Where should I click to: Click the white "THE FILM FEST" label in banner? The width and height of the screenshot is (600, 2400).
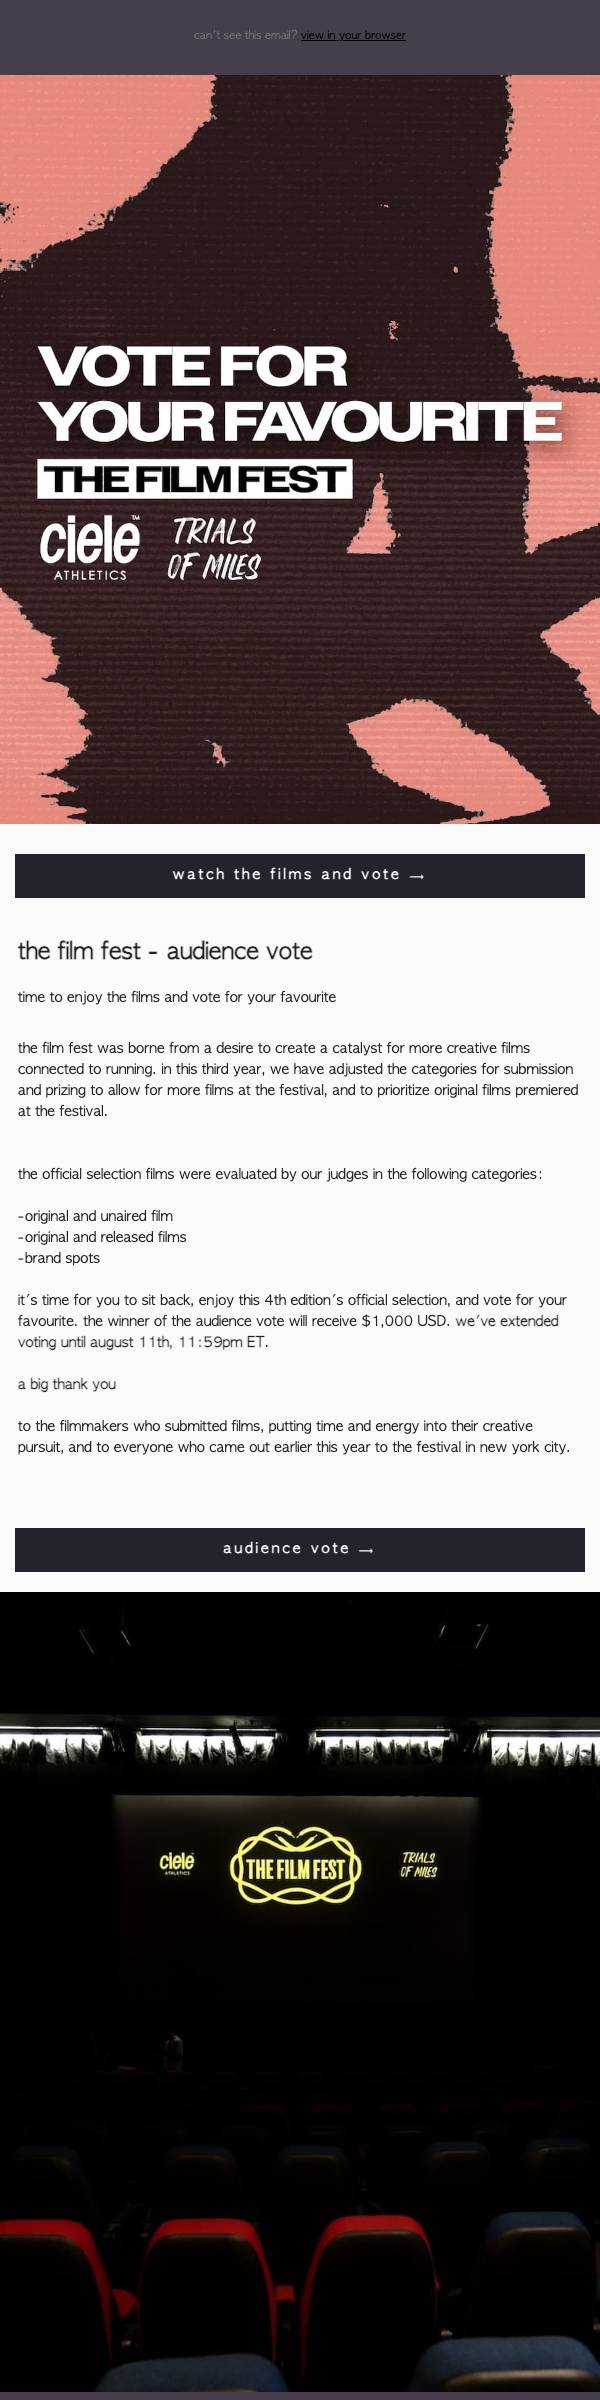(194, 479)
